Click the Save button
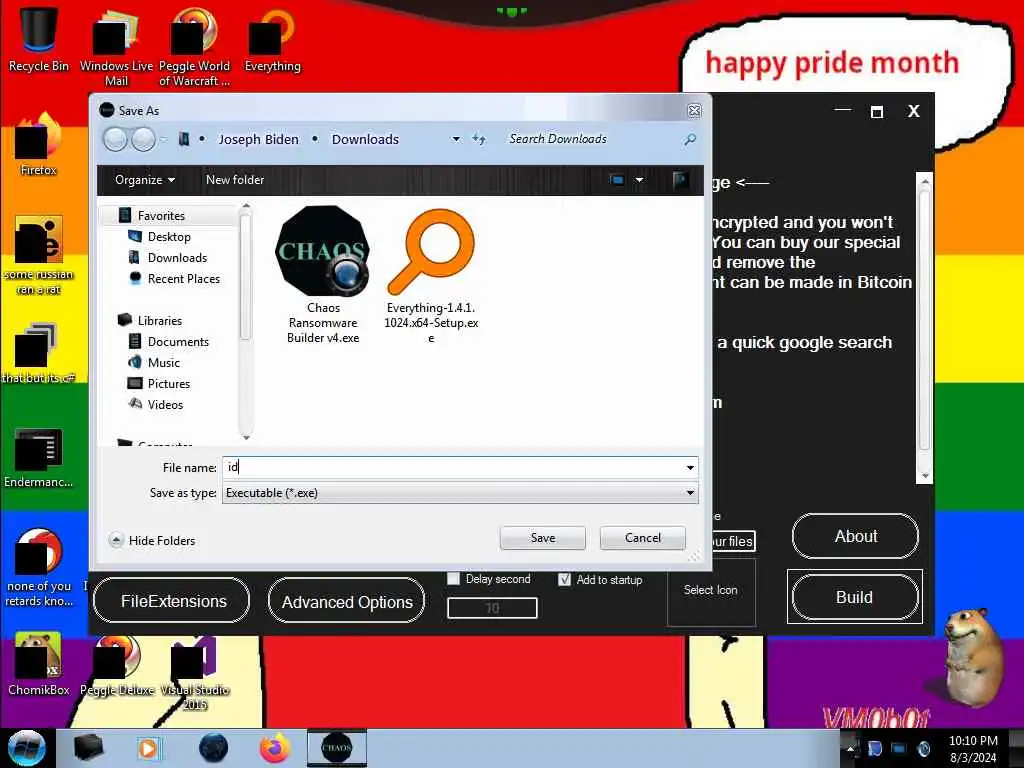The width and height of the screenshot is (1024, 768). coord(543,537)
